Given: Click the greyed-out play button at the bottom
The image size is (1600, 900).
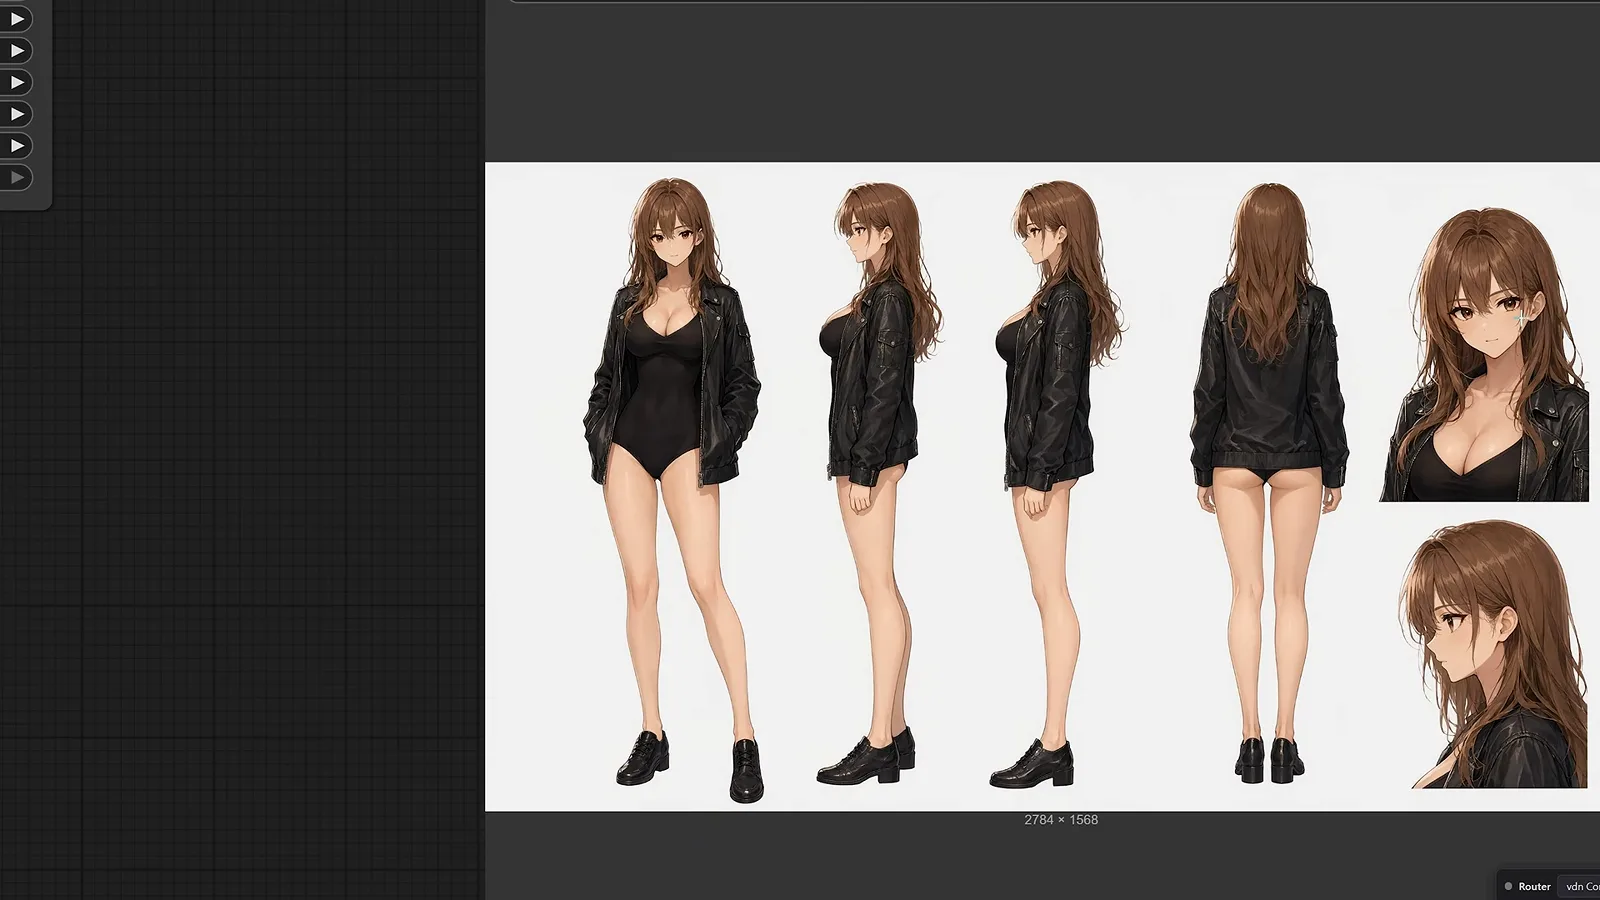Looking at the screenshot, I should click(x=16, y=178).
